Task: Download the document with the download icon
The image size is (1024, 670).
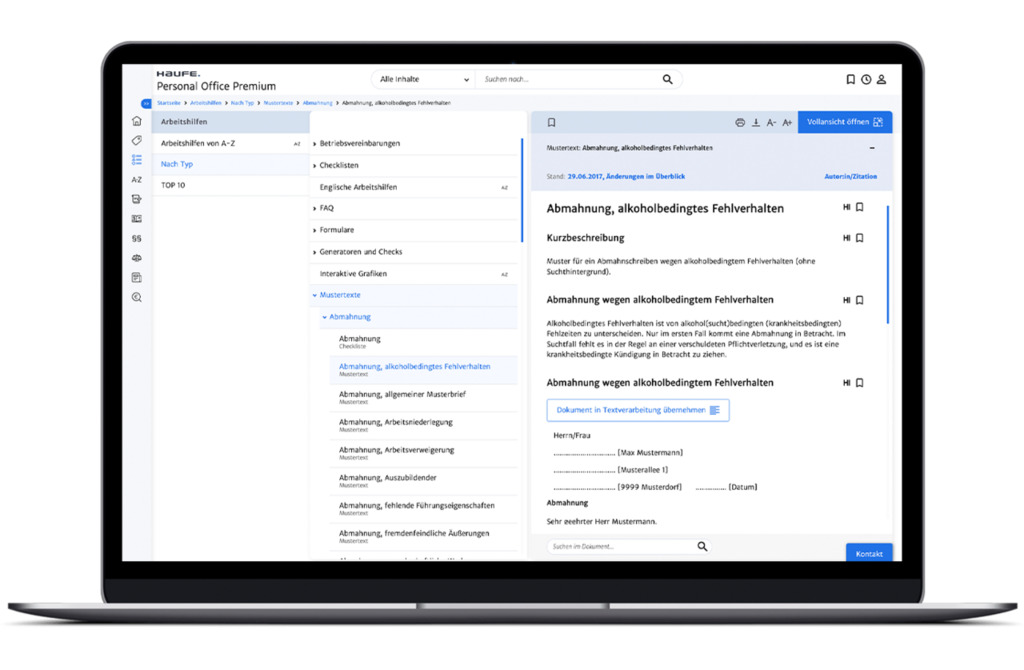Action: tap(756, 122)
